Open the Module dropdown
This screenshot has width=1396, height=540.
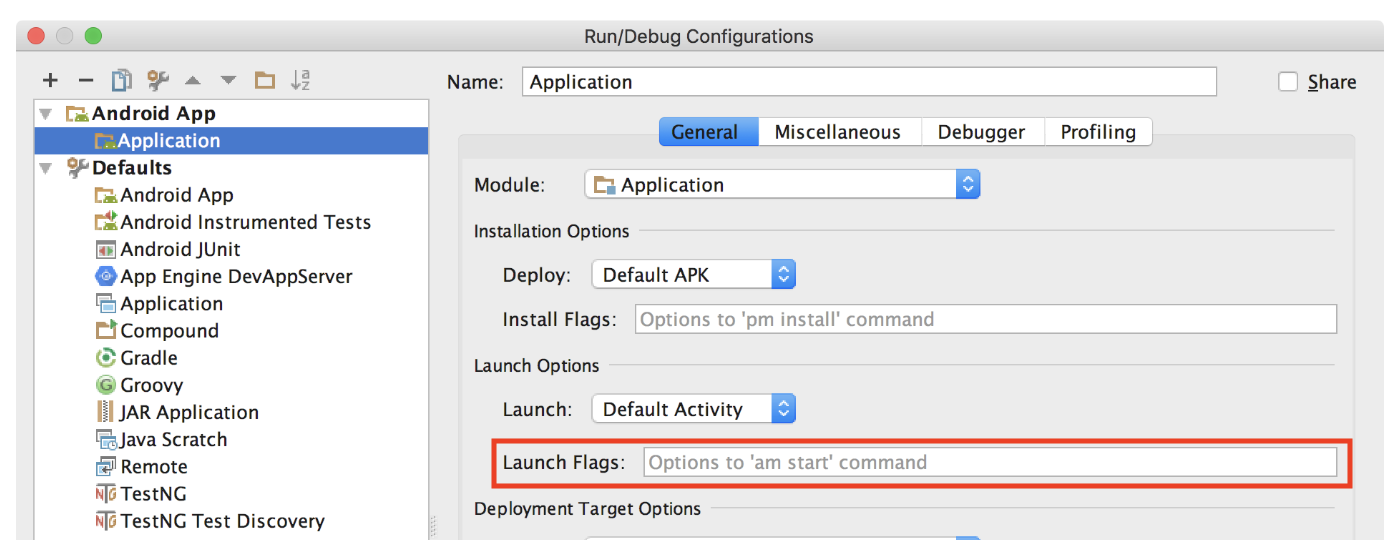point(782,185)
